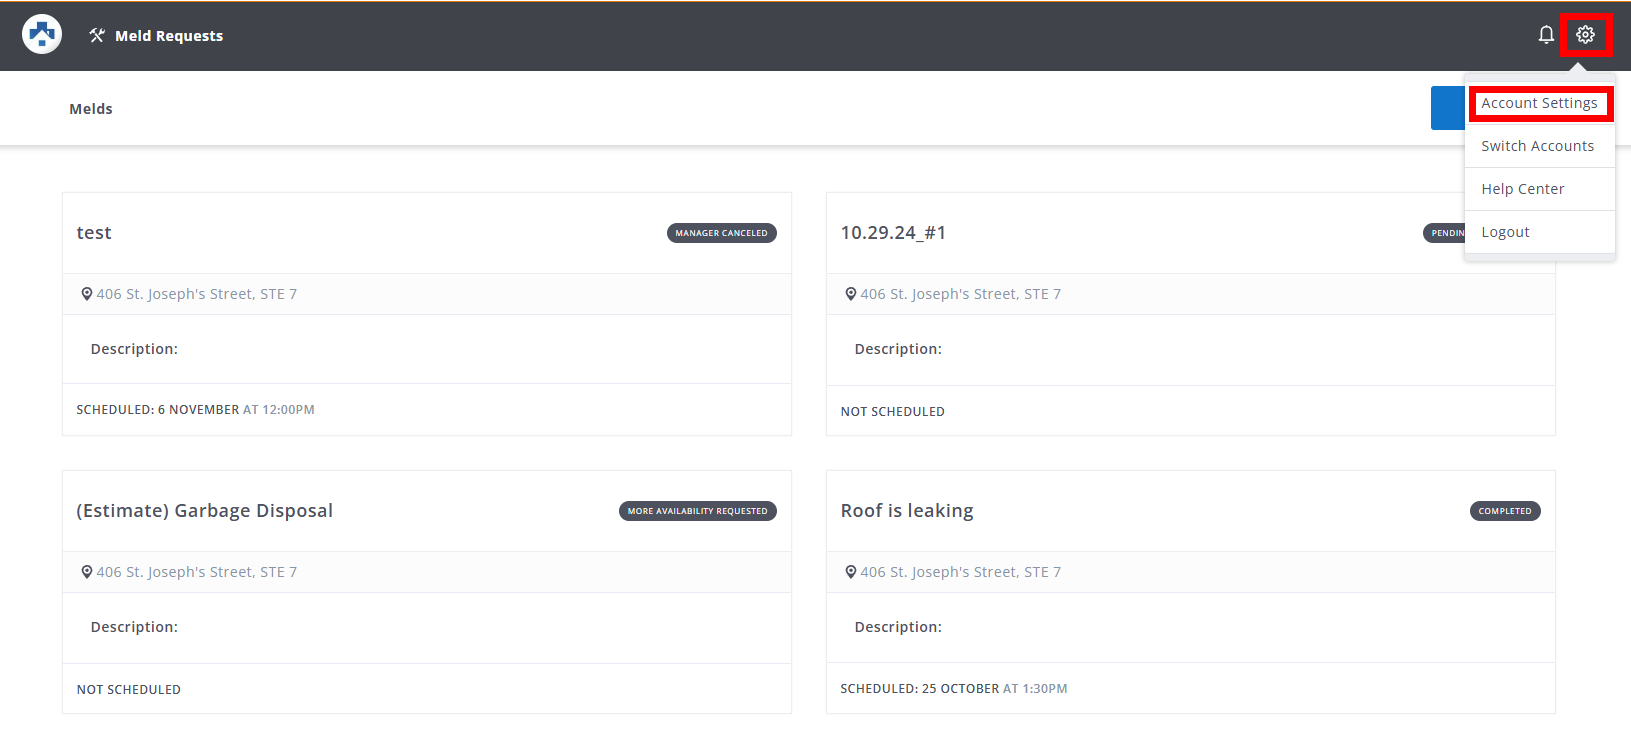Open the settings gear menu
Viewport: 1631px width, 731px height.
[x=1585, y=35]
